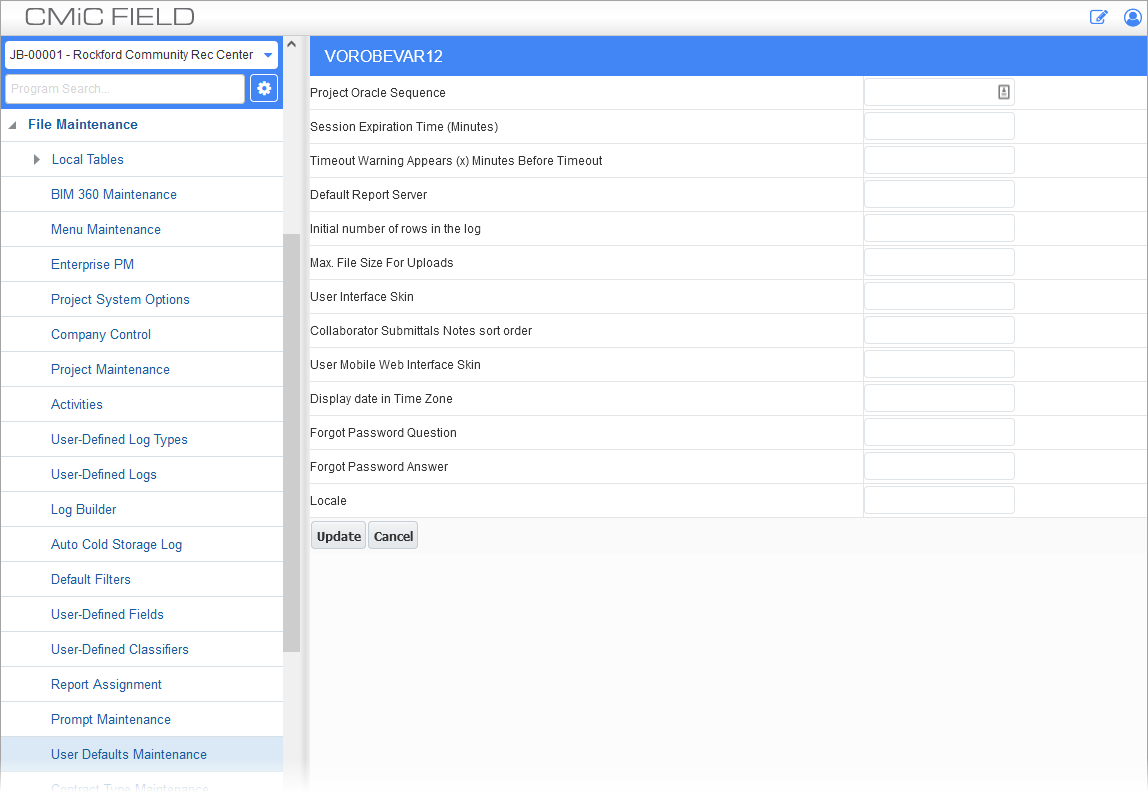This screenshot has height=793, width=1148.
Task: Expand the Local Tables tree item
Action: click(36, 159)
